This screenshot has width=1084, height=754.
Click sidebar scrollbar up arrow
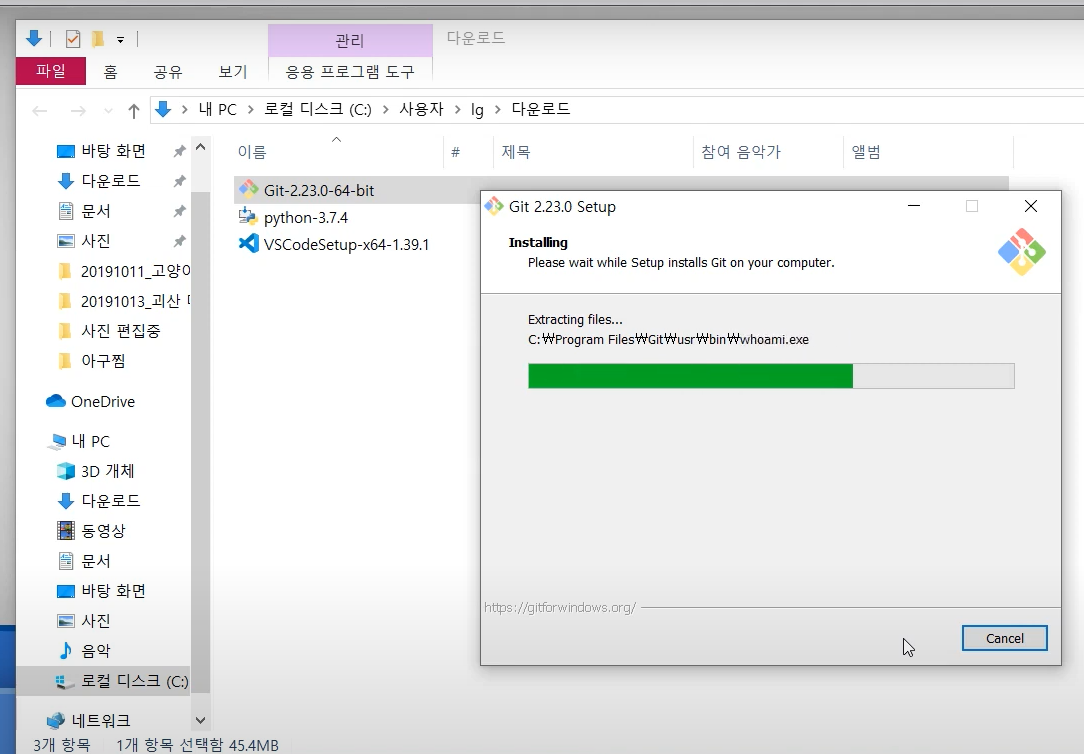200,147
